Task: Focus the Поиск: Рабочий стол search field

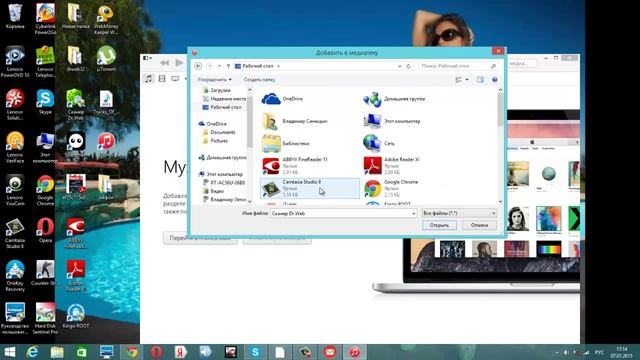Action: (458, 66)
